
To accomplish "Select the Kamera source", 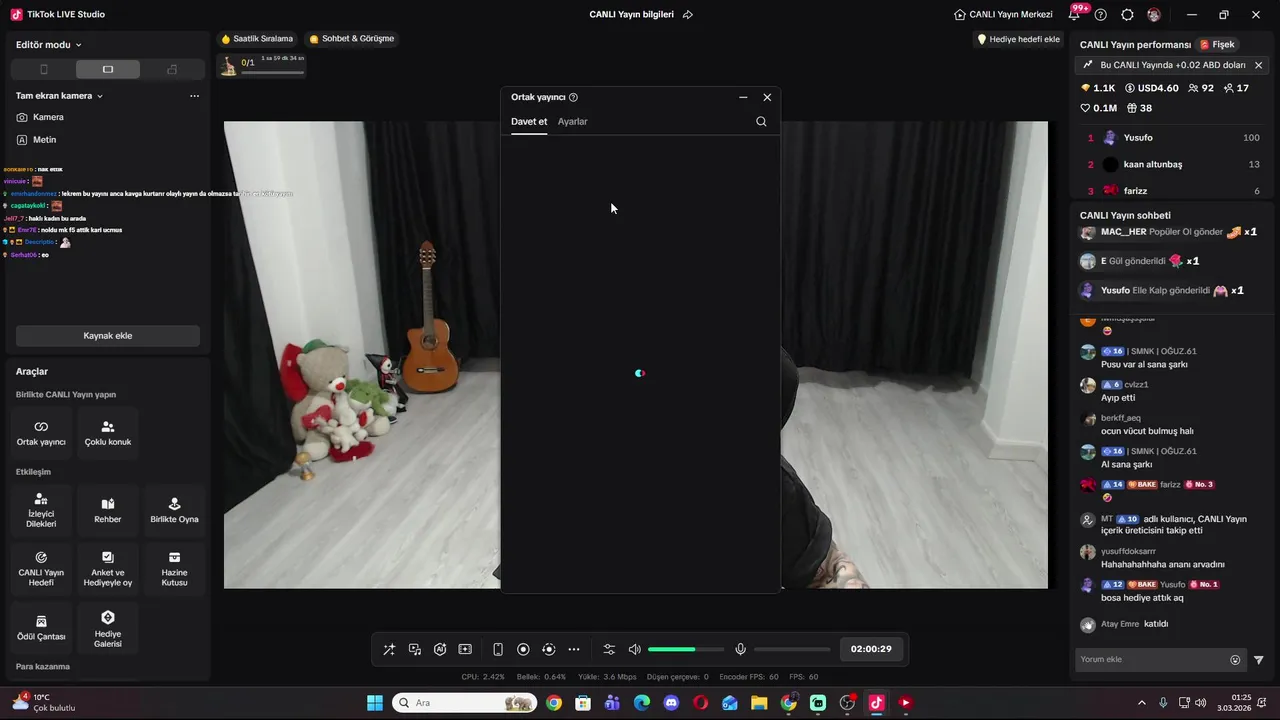I will coord(48,117).
